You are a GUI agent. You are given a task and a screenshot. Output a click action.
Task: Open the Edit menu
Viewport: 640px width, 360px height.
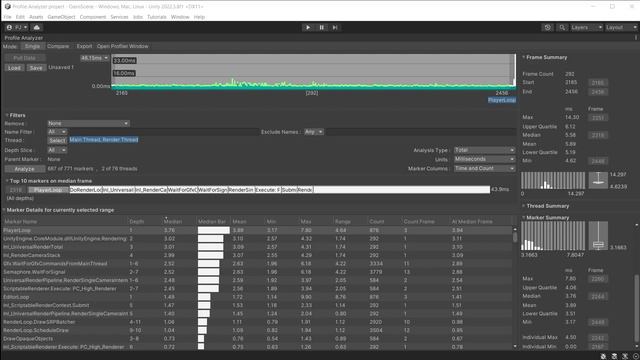[x=20, y=17]
